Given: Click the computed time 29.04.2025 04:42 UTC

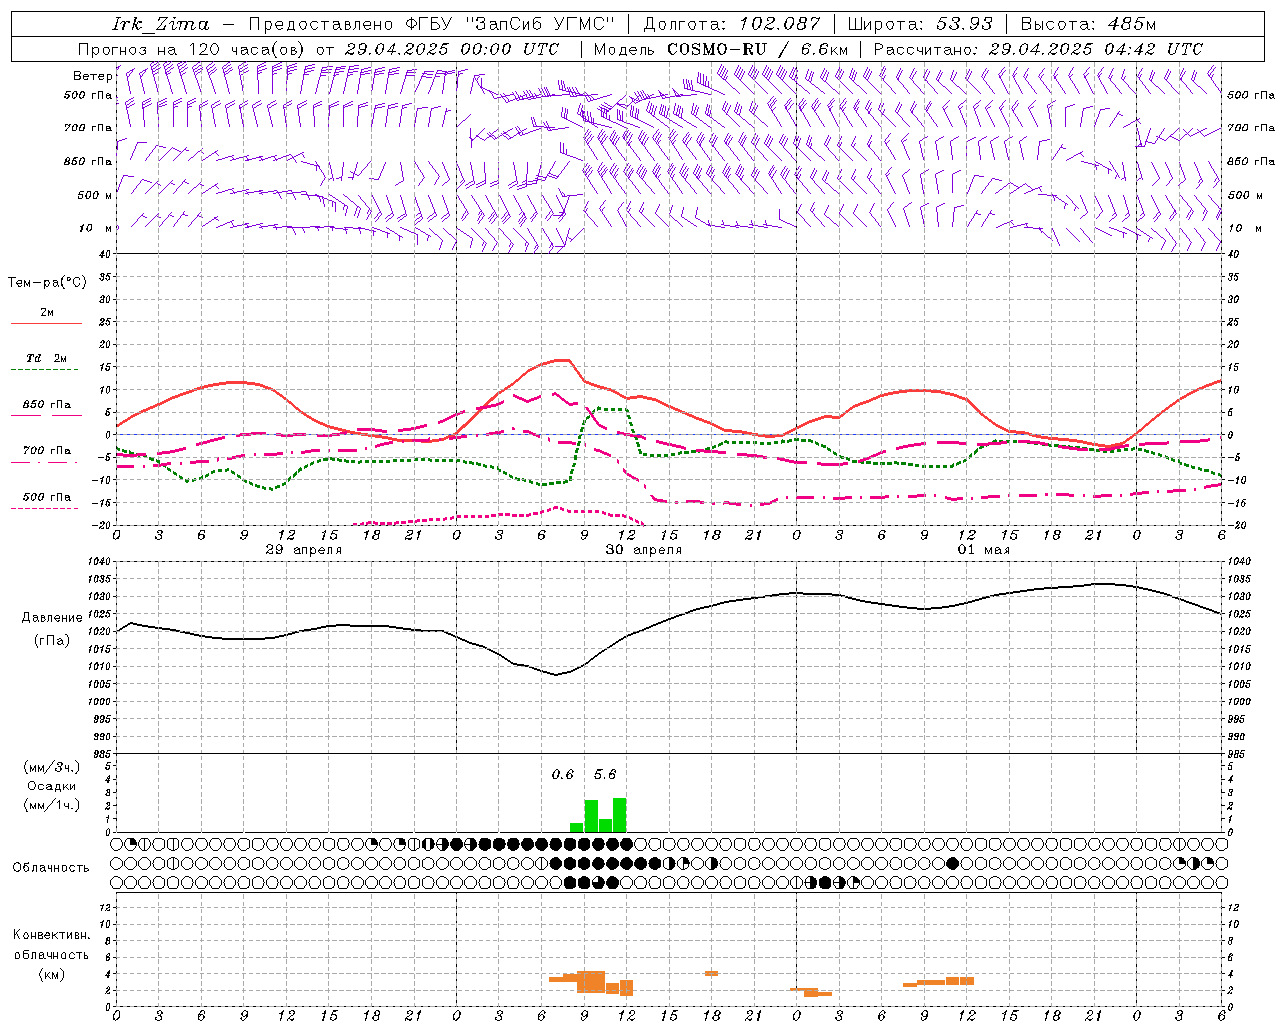Looking at the screenshot, I should coord(1096,49).
